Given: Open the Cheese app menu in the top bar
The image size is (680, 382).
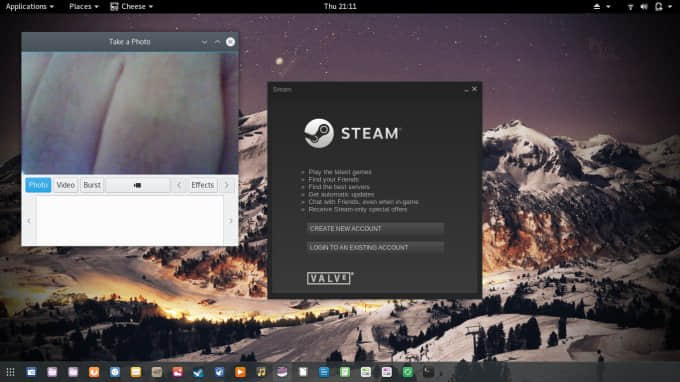Looking at the screenshot, I should pyautogui.click(x=131, y=7).
